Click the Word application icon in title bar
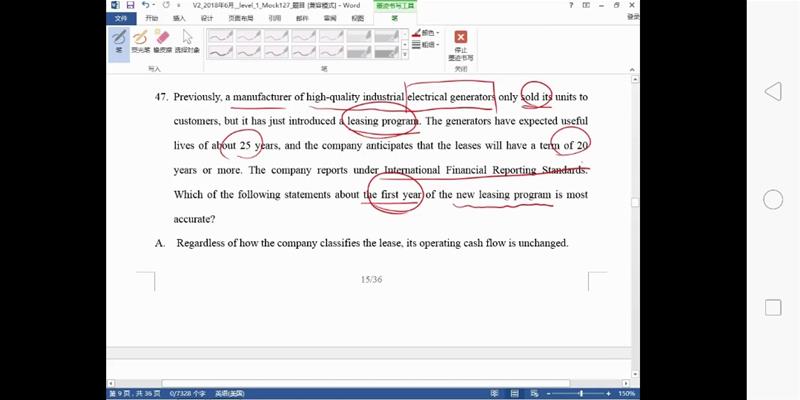 click(115, 5)
